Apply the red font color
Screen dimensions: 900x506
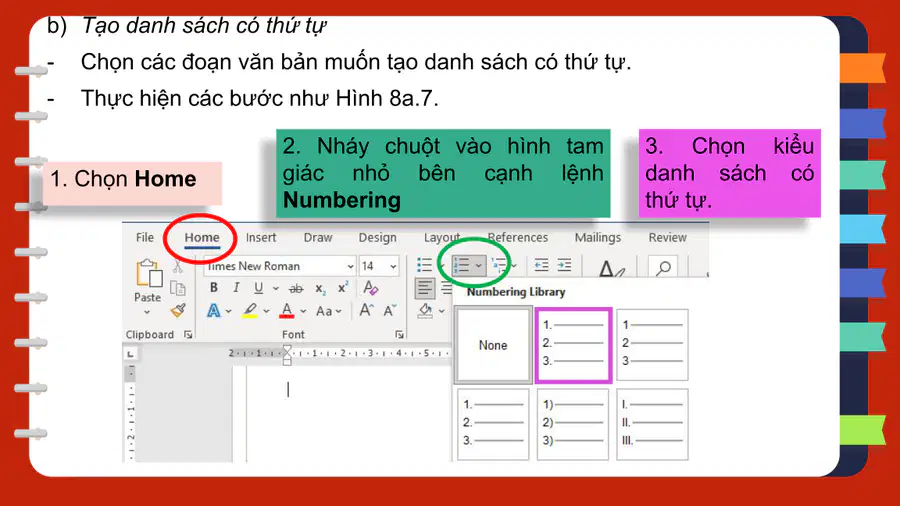(287, 310)
